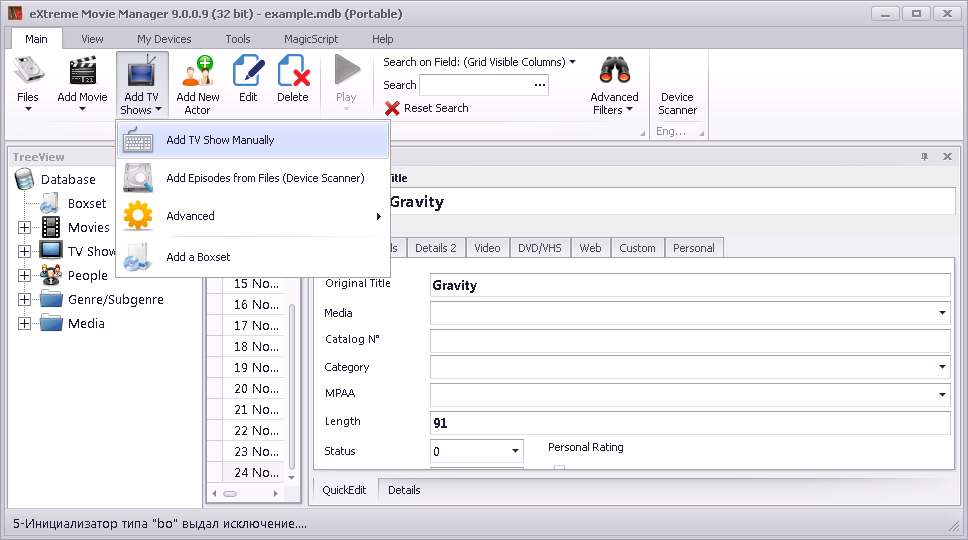Open the Category dropdown
Image resolution: width=968 pixels, height=540 pixels.
pyautogui.click(x=942, y=367)
